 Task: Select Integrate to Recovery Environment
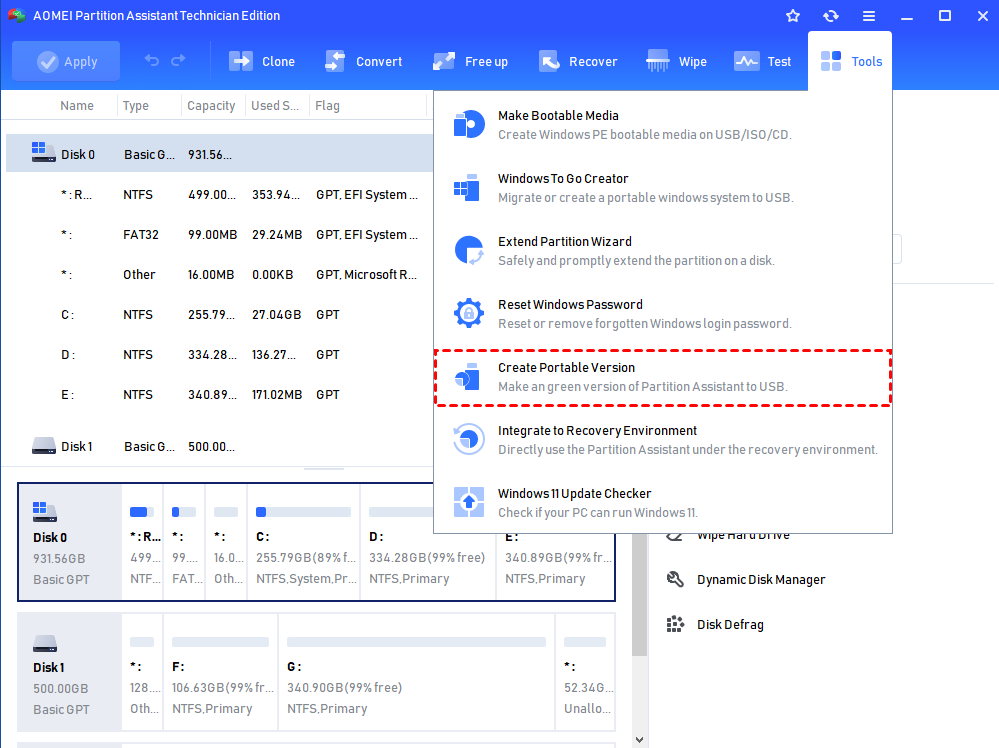tap(663, 440)
